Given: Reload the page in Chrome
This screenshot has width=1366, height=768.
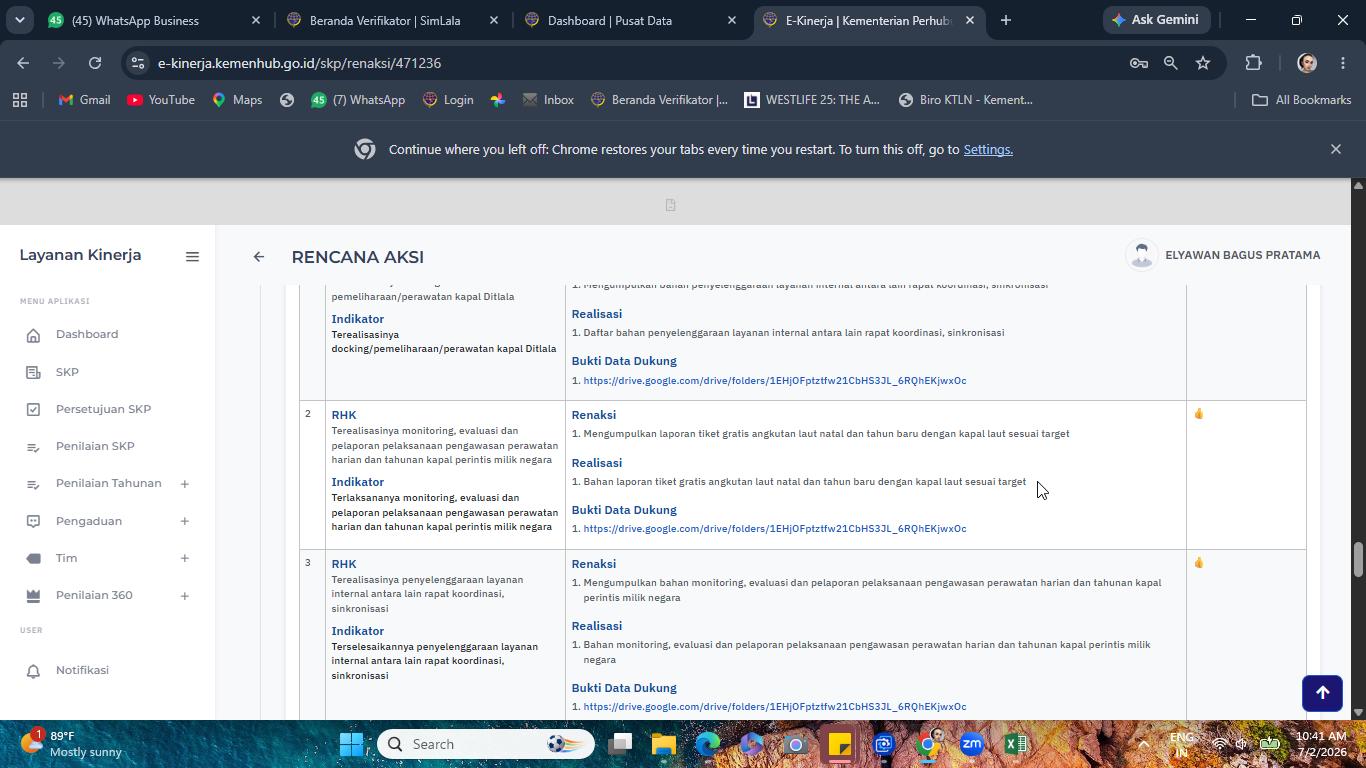Looking at the screenshot, I should [95, 63].
